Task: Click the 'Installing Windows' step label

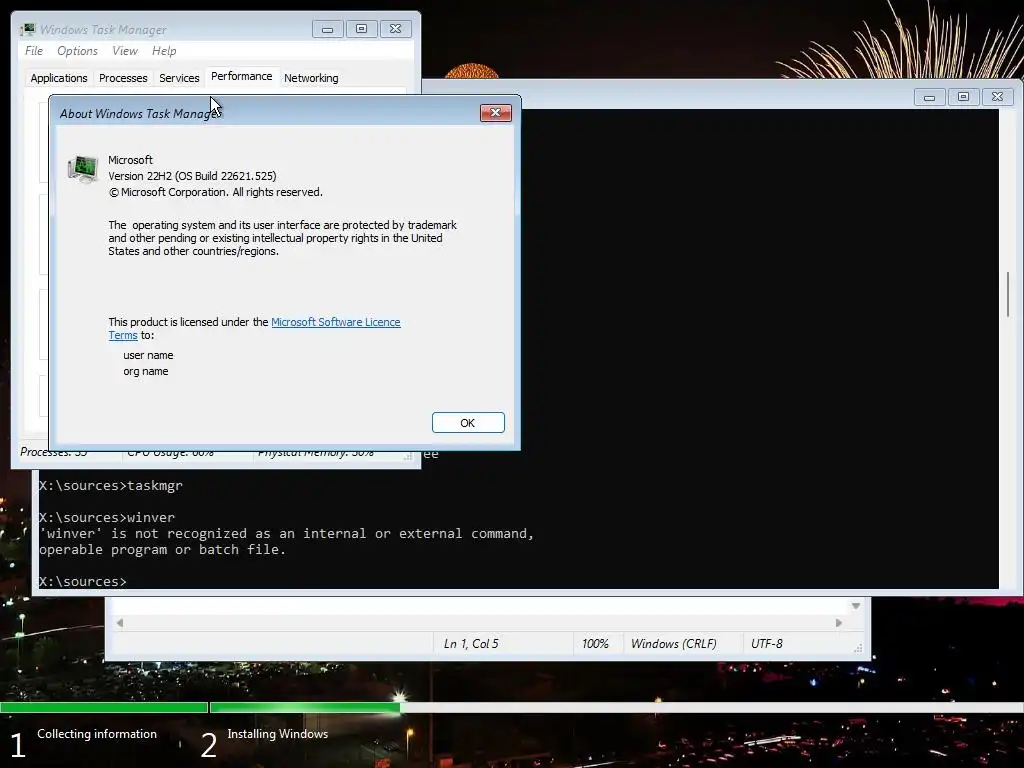Action: pyautogui.click(x=278, y=734)
